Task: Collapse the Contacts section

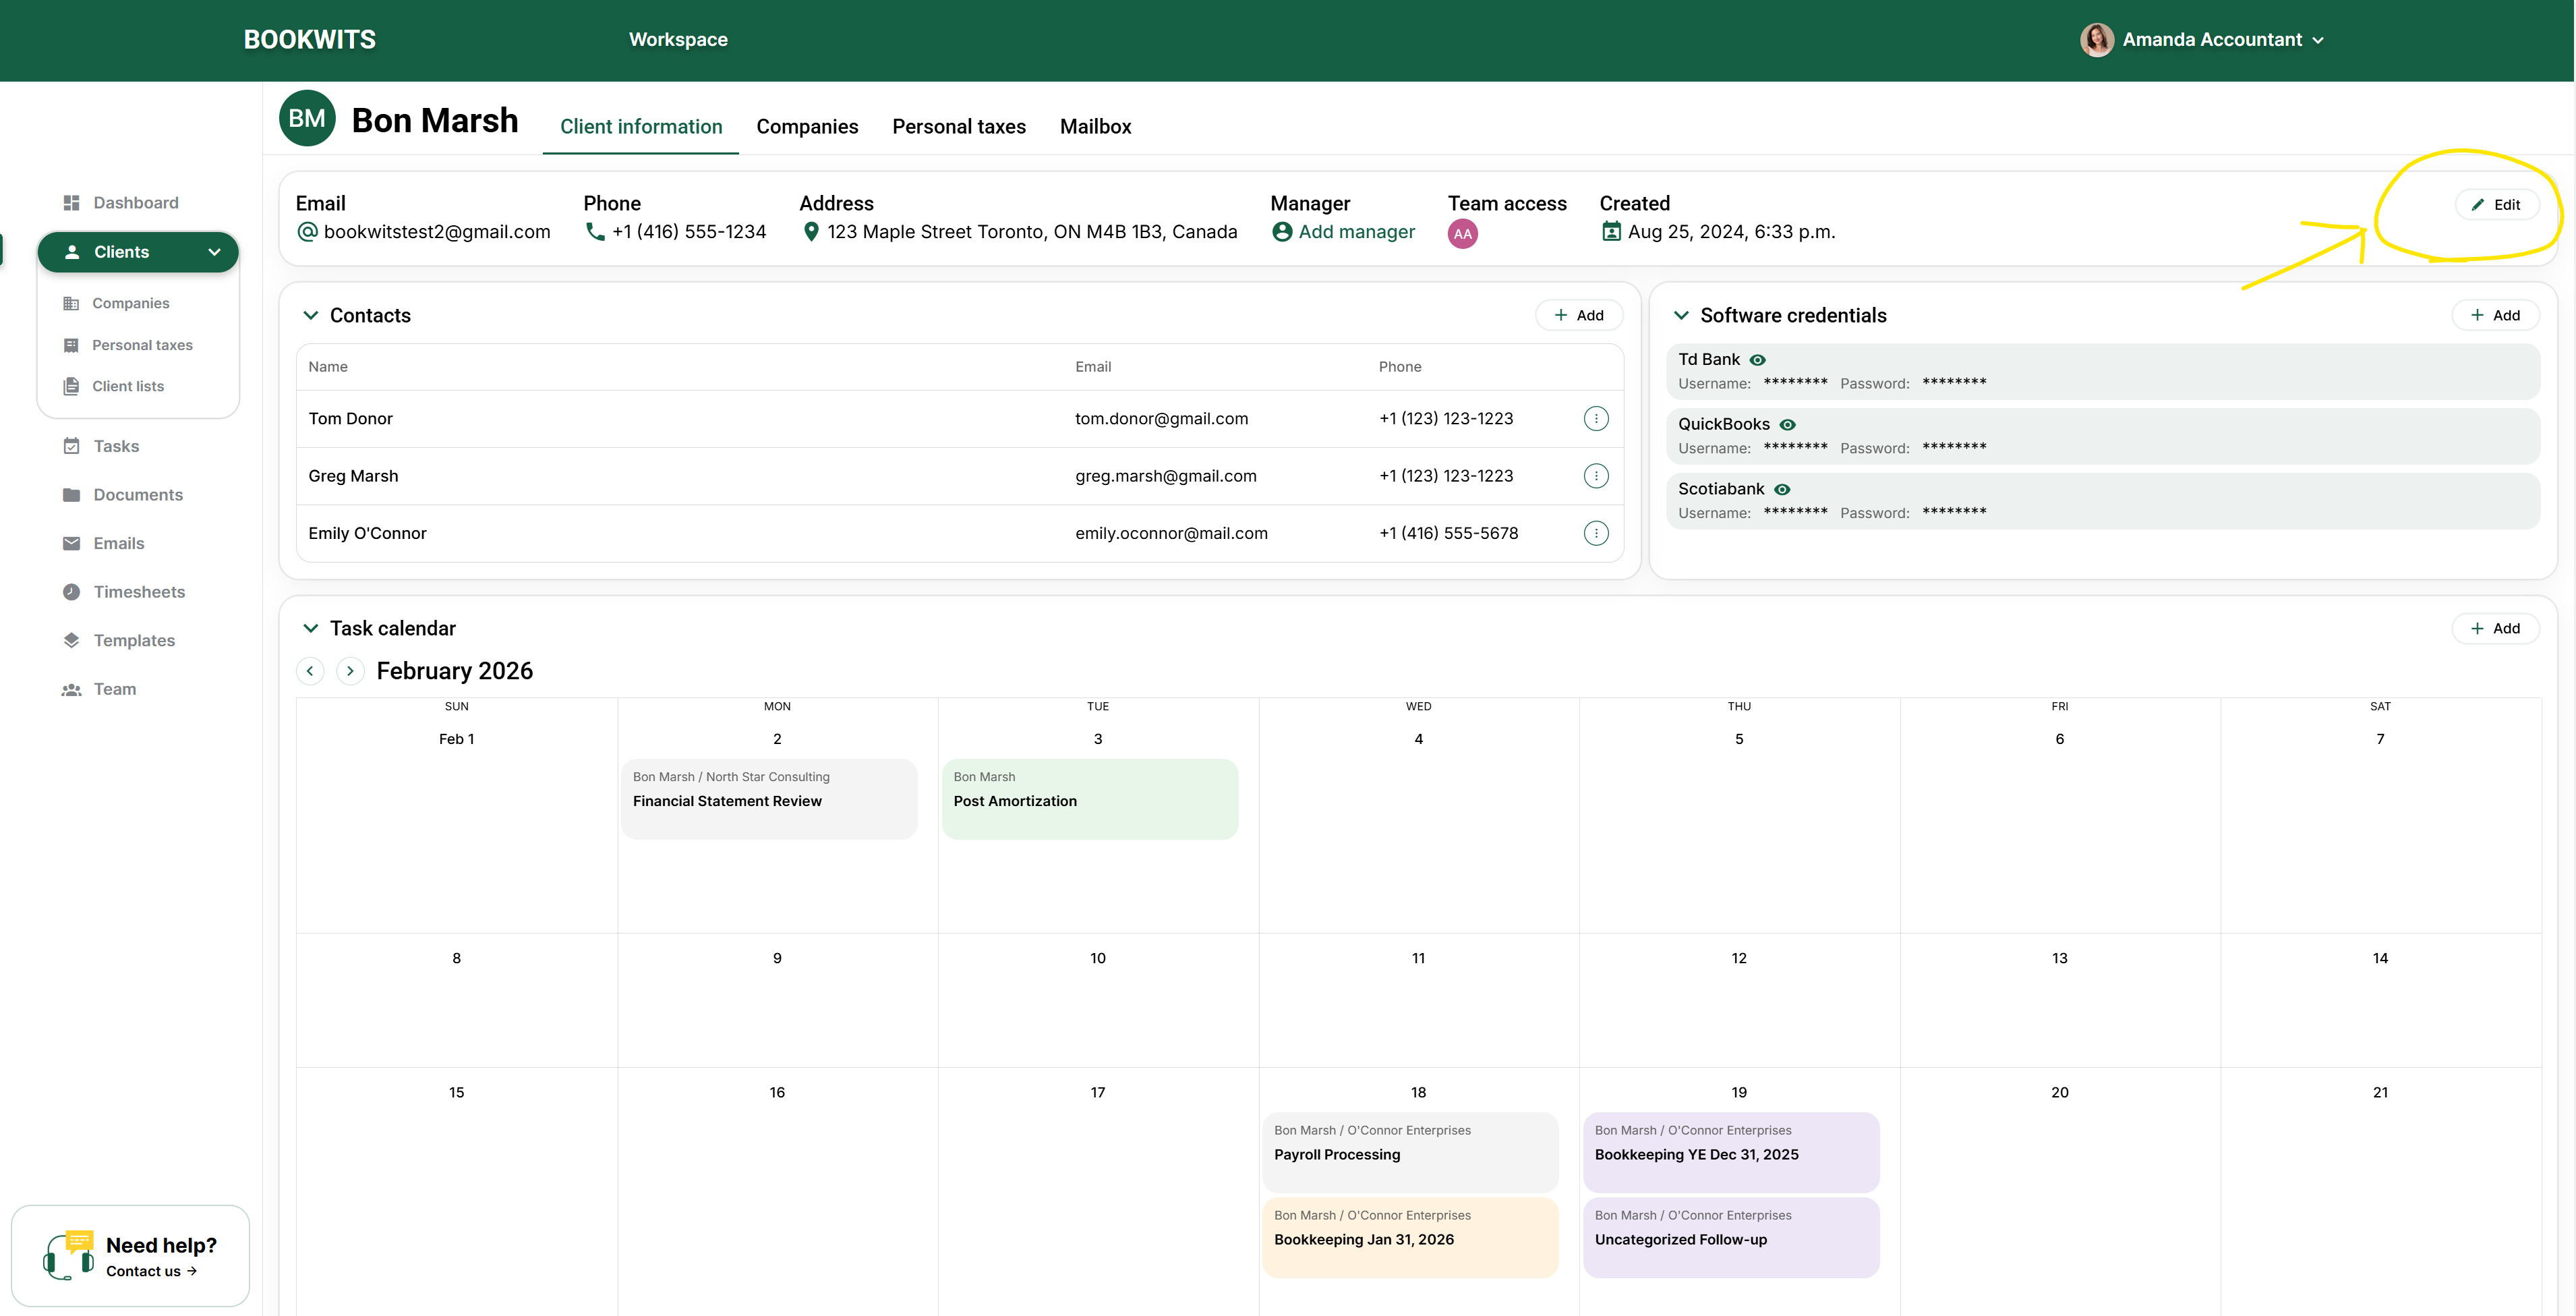Action: [x=310, y=315]
